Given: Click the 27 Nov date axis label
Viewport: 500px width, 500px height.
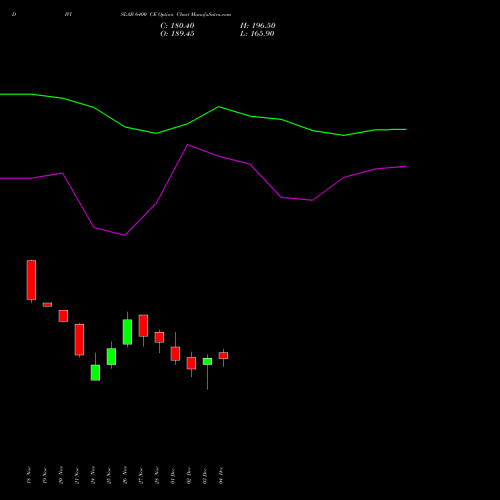Looking at the screenshot, I should (141, 475).
